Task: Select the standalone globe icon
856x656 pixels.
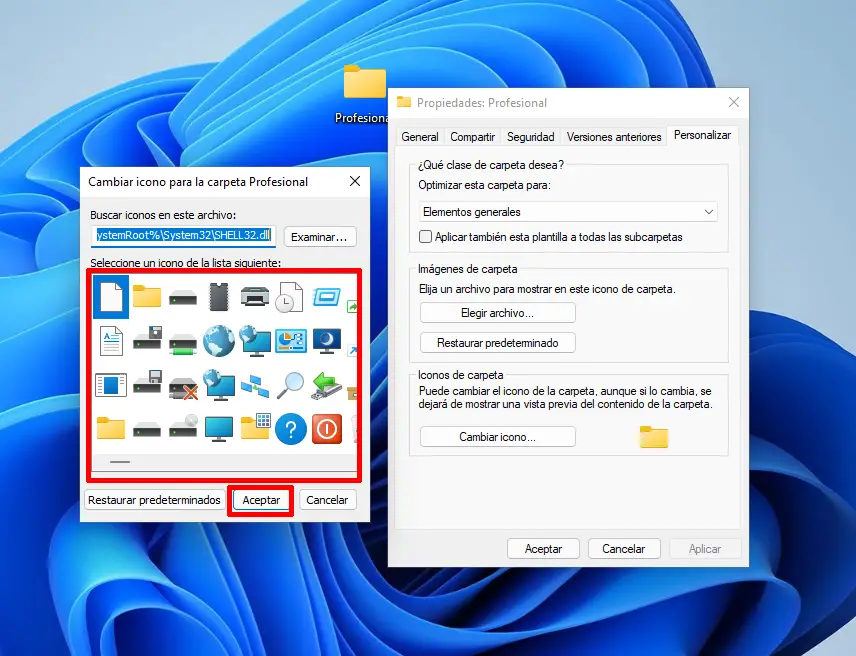Action: coord(218,341)
